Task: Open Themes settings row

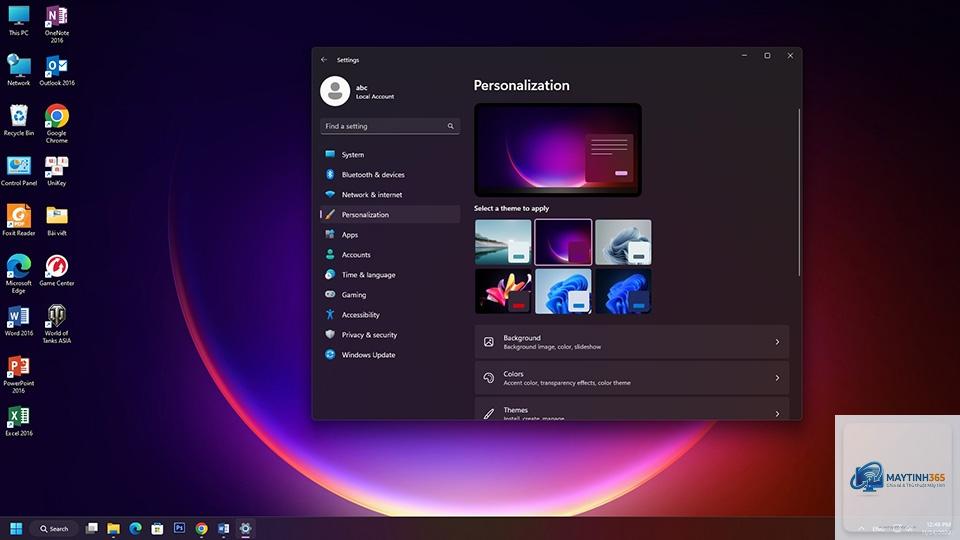Action: [x=631, y=409]
